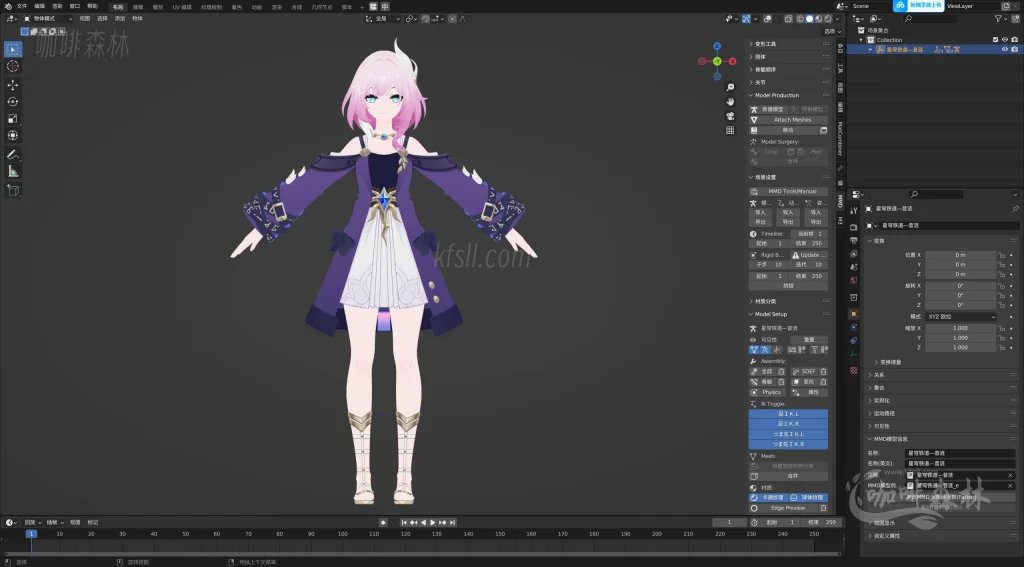Toggle Collection exclude checkbox in outliner
Viewport: 1024px width, 567px height.
(x=995, y=40)
